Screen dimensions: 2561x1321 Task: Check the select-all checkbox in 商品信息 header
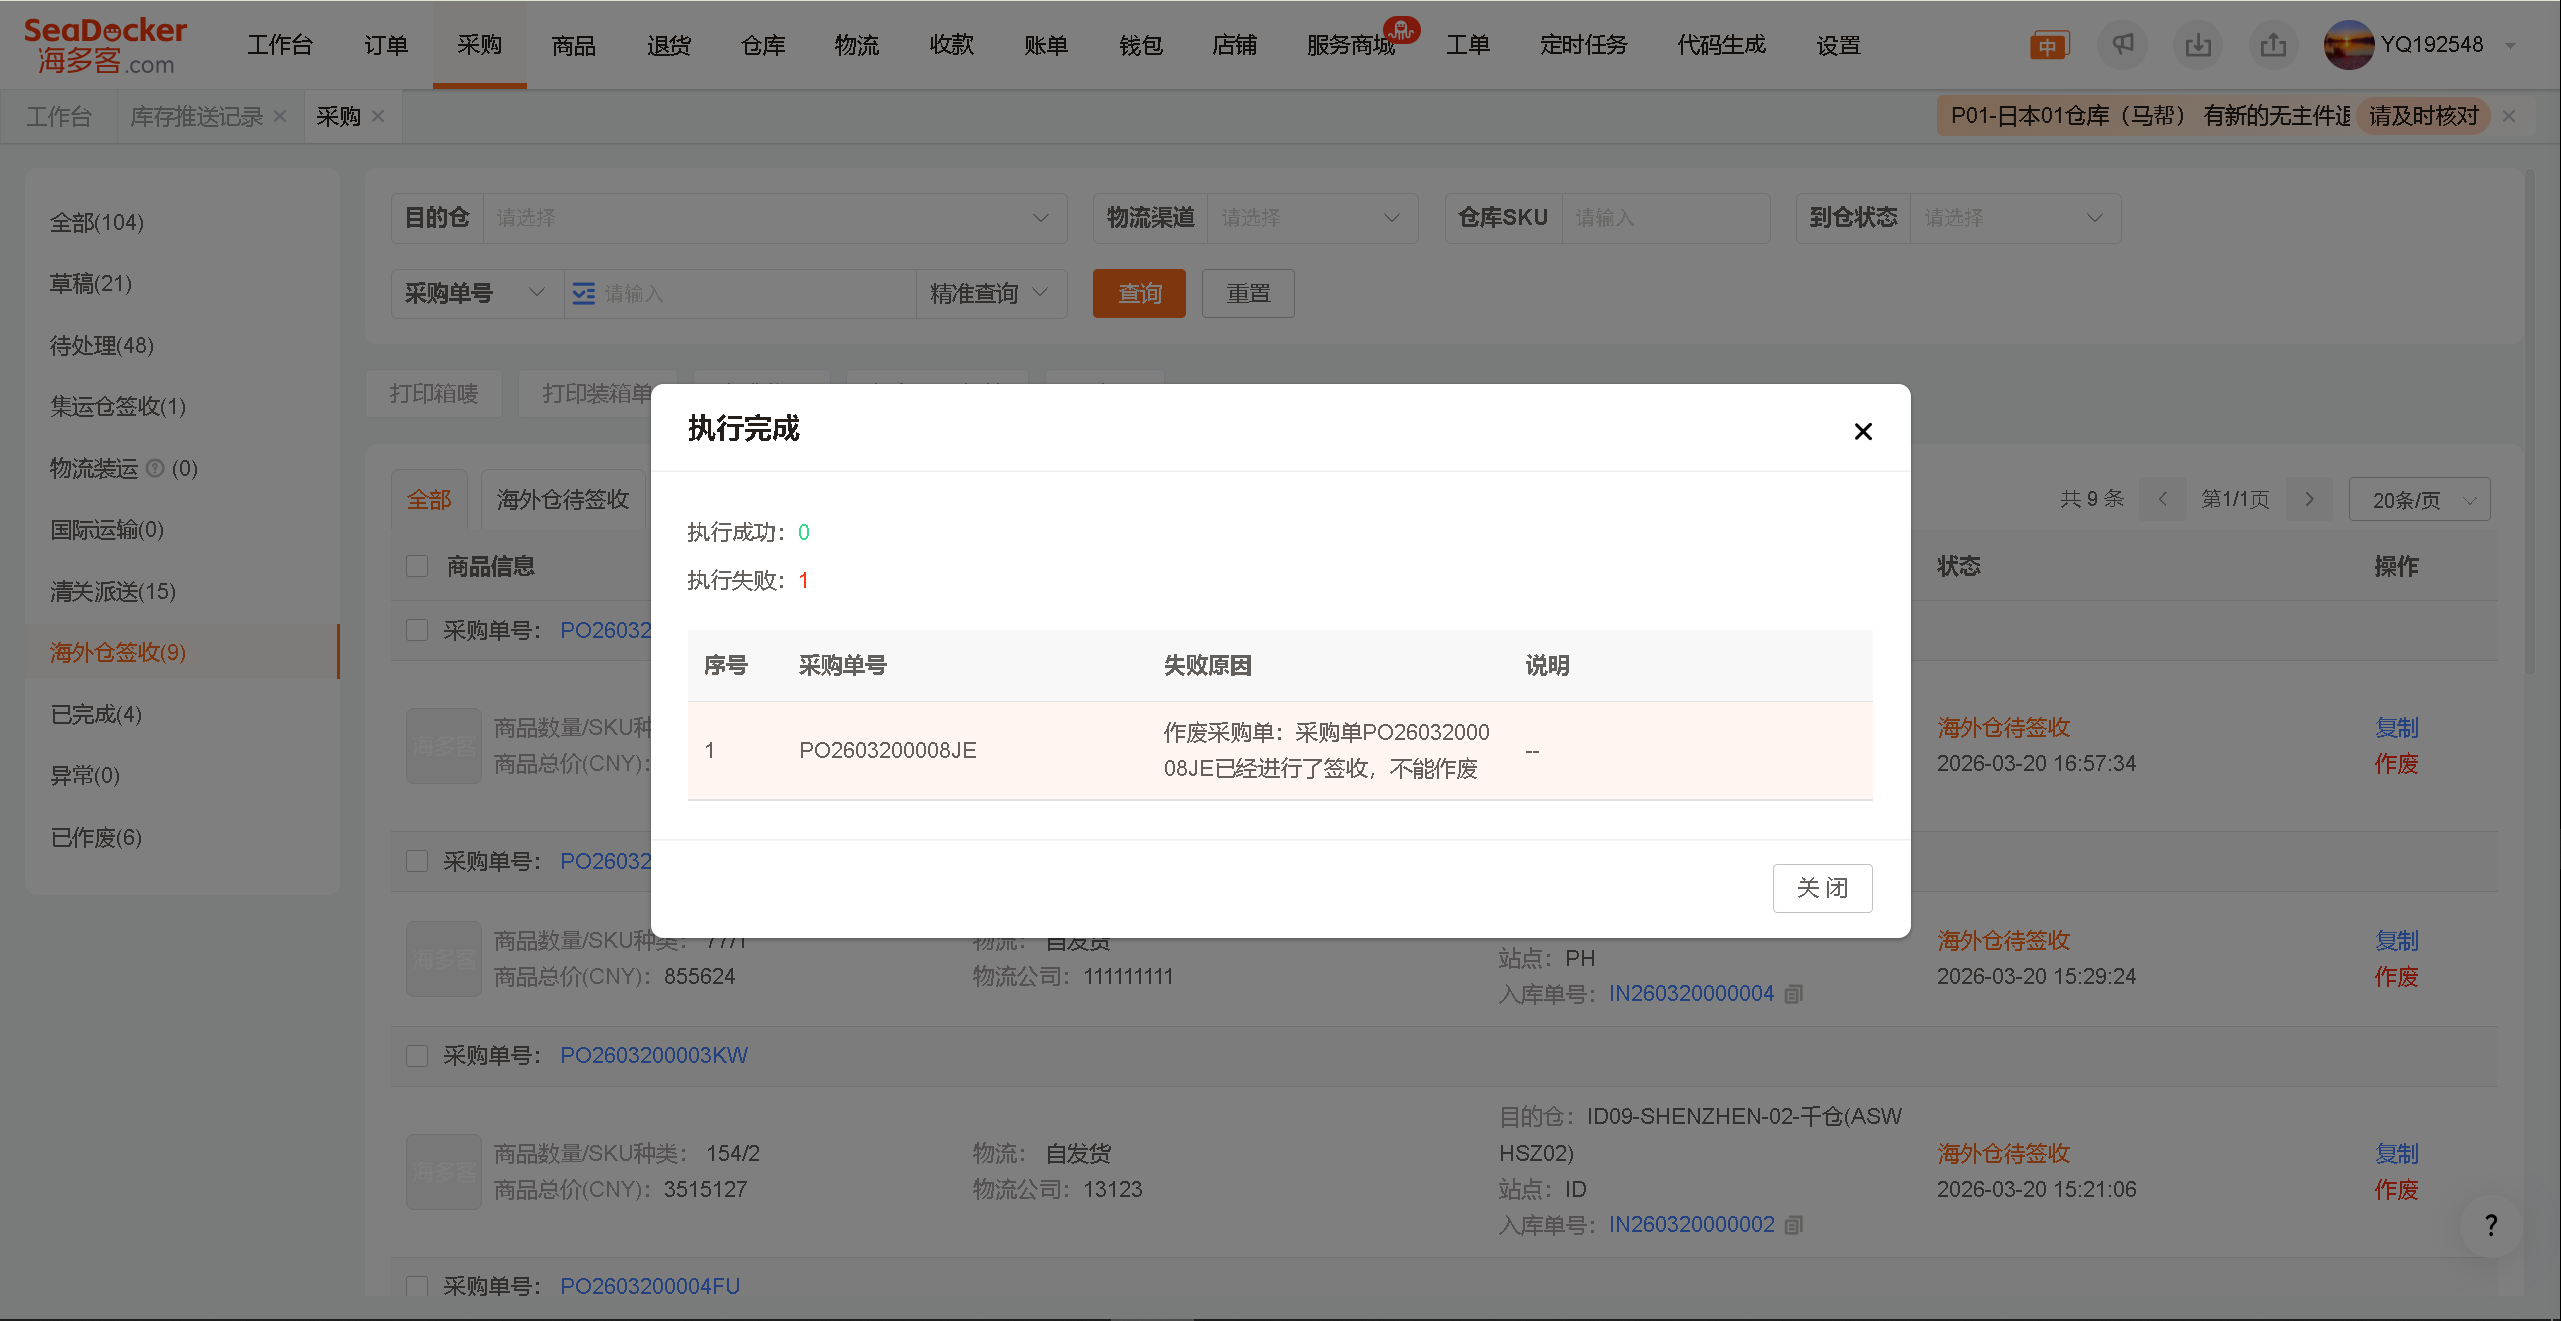(417, 565)
